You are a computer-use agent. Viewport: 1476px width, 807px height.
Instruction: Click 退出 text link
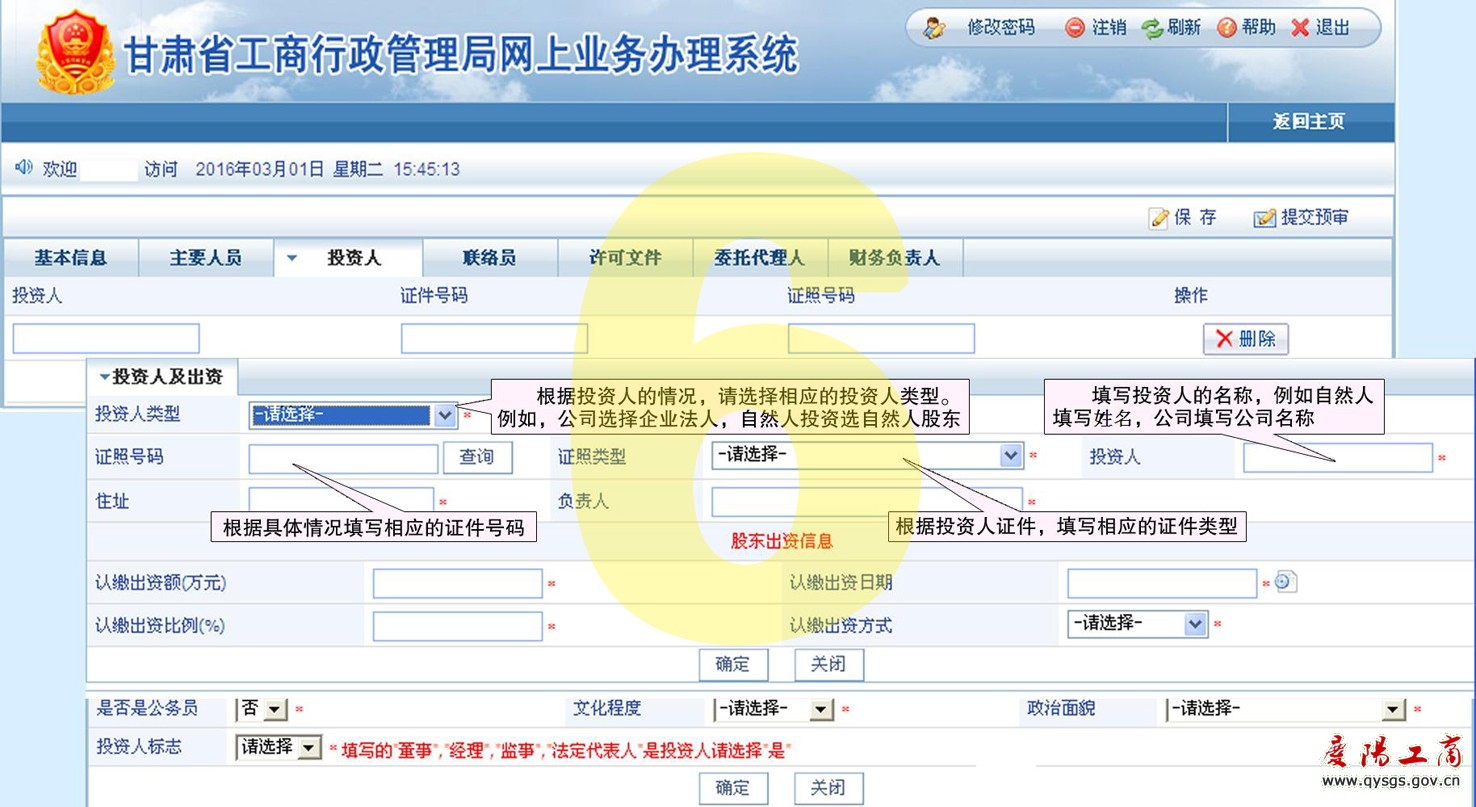pos(1332,28)
